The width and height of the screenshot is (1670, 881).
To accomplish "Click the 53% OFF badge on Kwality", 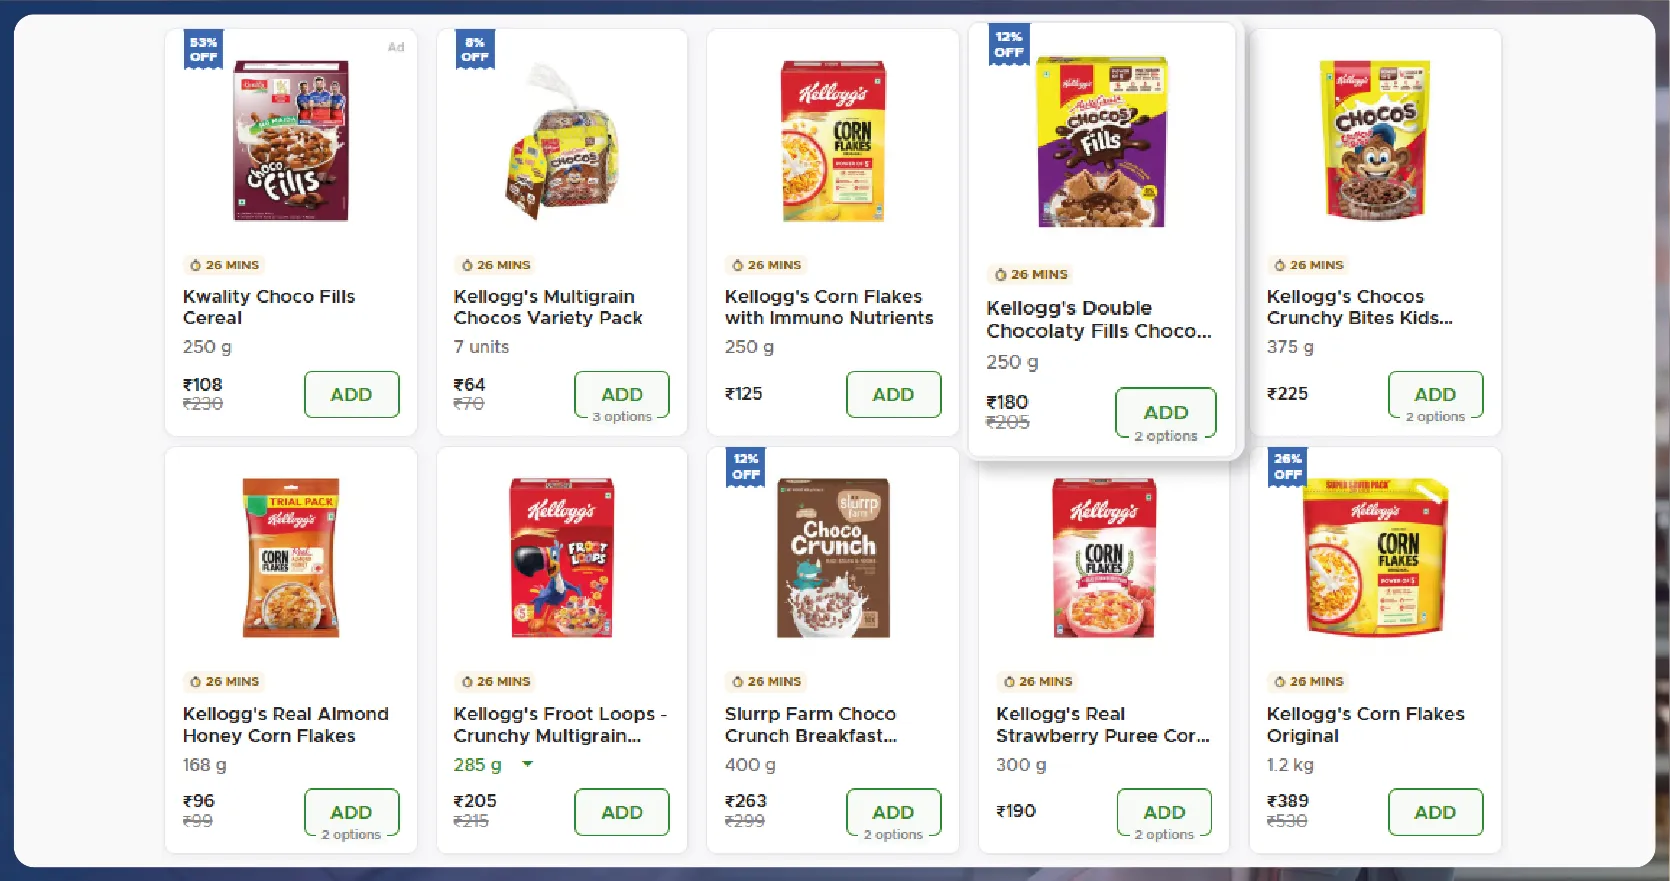I will click(204, 49).
